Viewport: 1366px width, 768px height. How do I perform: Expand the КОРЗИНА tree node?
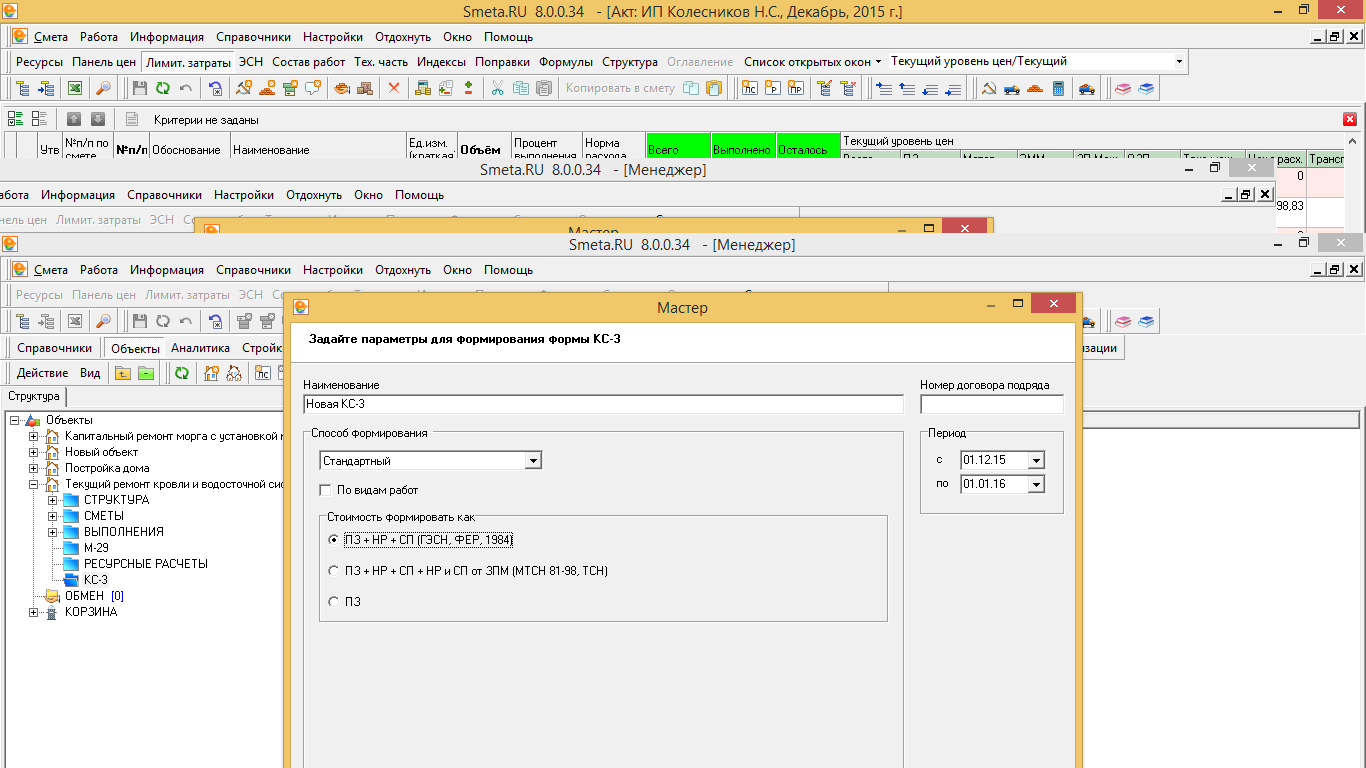pos(33,612)
